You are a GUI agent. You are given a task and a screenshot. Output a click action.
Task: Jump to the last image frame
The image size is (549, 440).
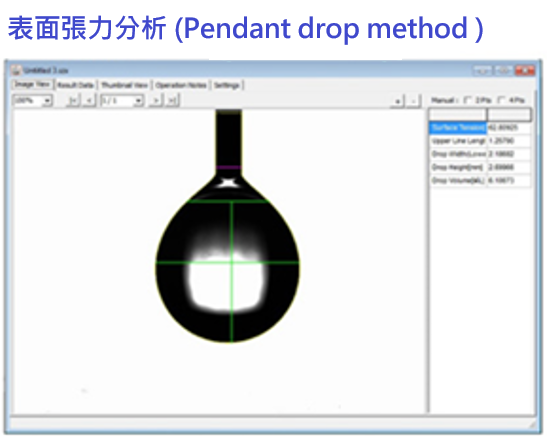point(172,101)
